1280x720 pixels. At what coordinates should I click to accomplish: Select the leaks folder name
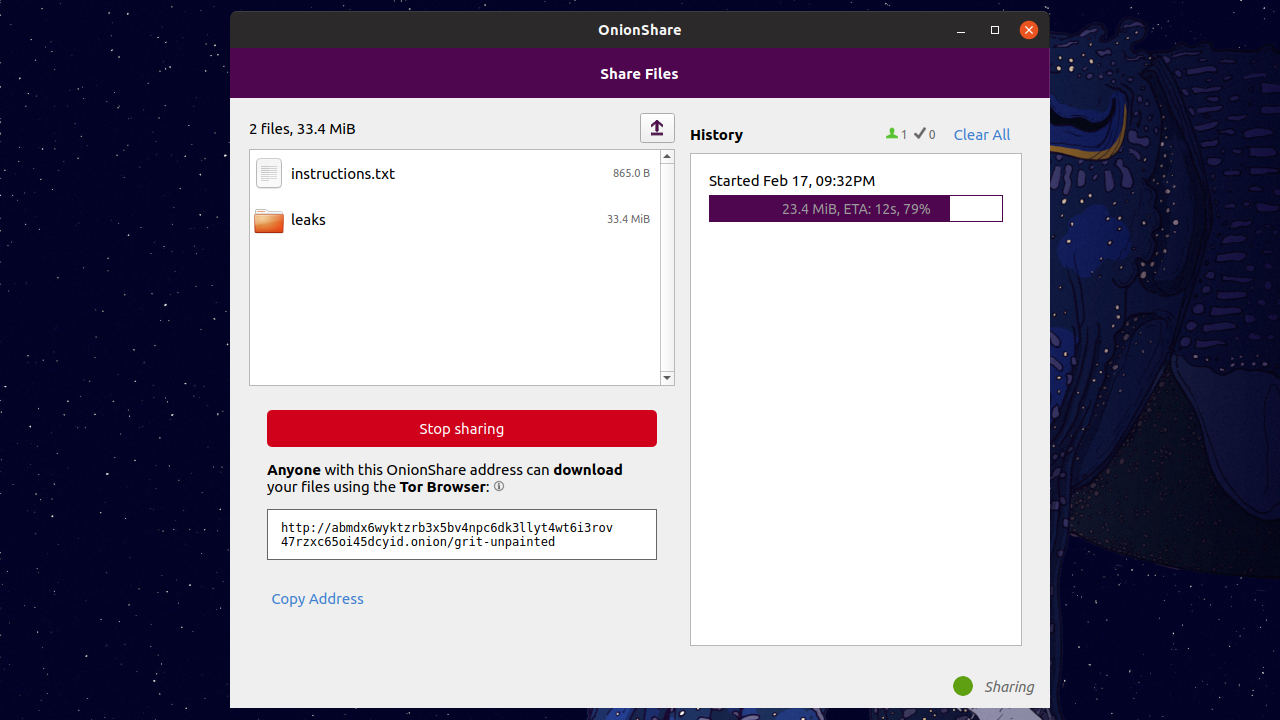[x=308, y=220]
